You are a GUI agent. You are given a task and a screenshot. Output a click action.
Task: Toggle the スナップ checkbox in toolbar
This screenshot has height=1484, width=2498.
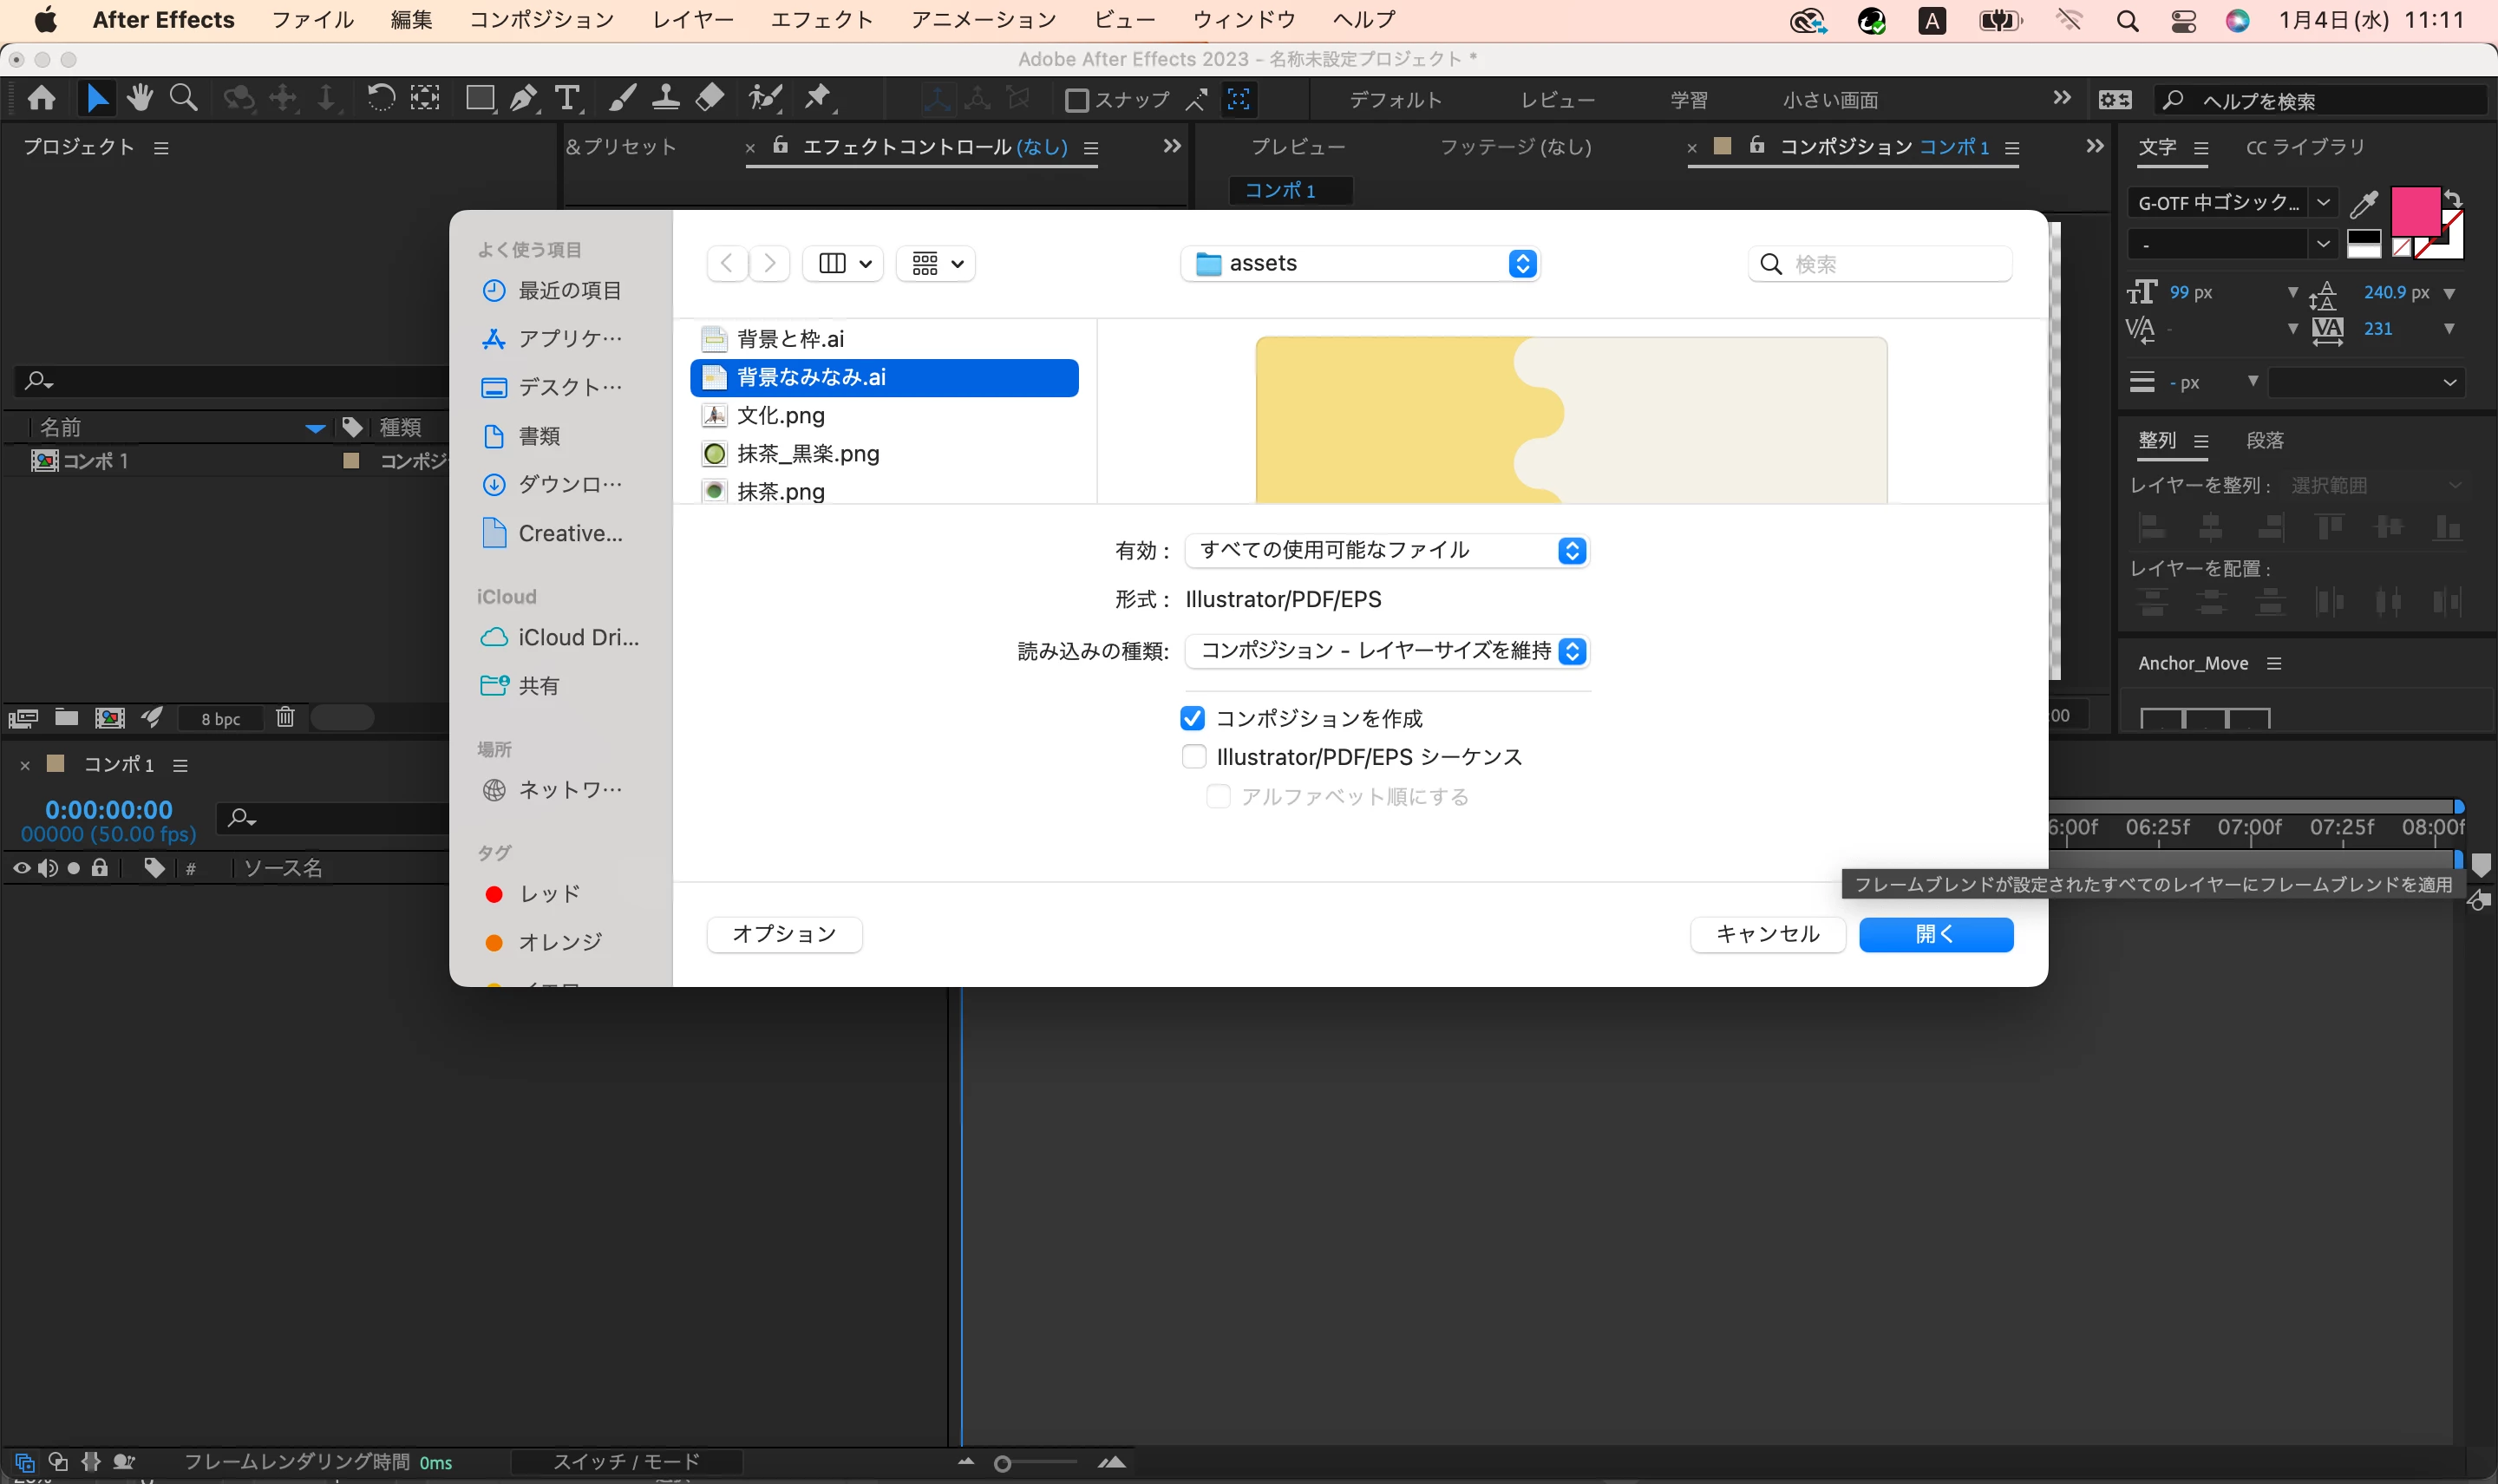[x=1077, y=100]
